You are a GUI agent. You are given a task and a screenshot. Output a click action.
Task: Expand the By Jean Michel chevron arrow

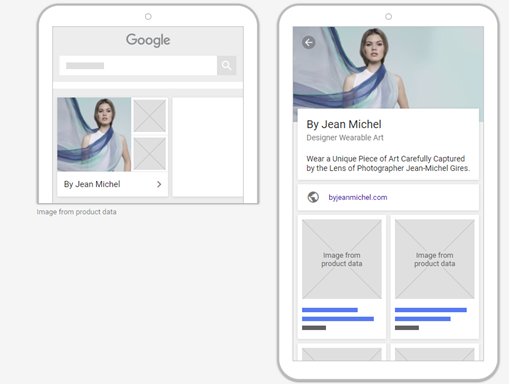point(159,184)
